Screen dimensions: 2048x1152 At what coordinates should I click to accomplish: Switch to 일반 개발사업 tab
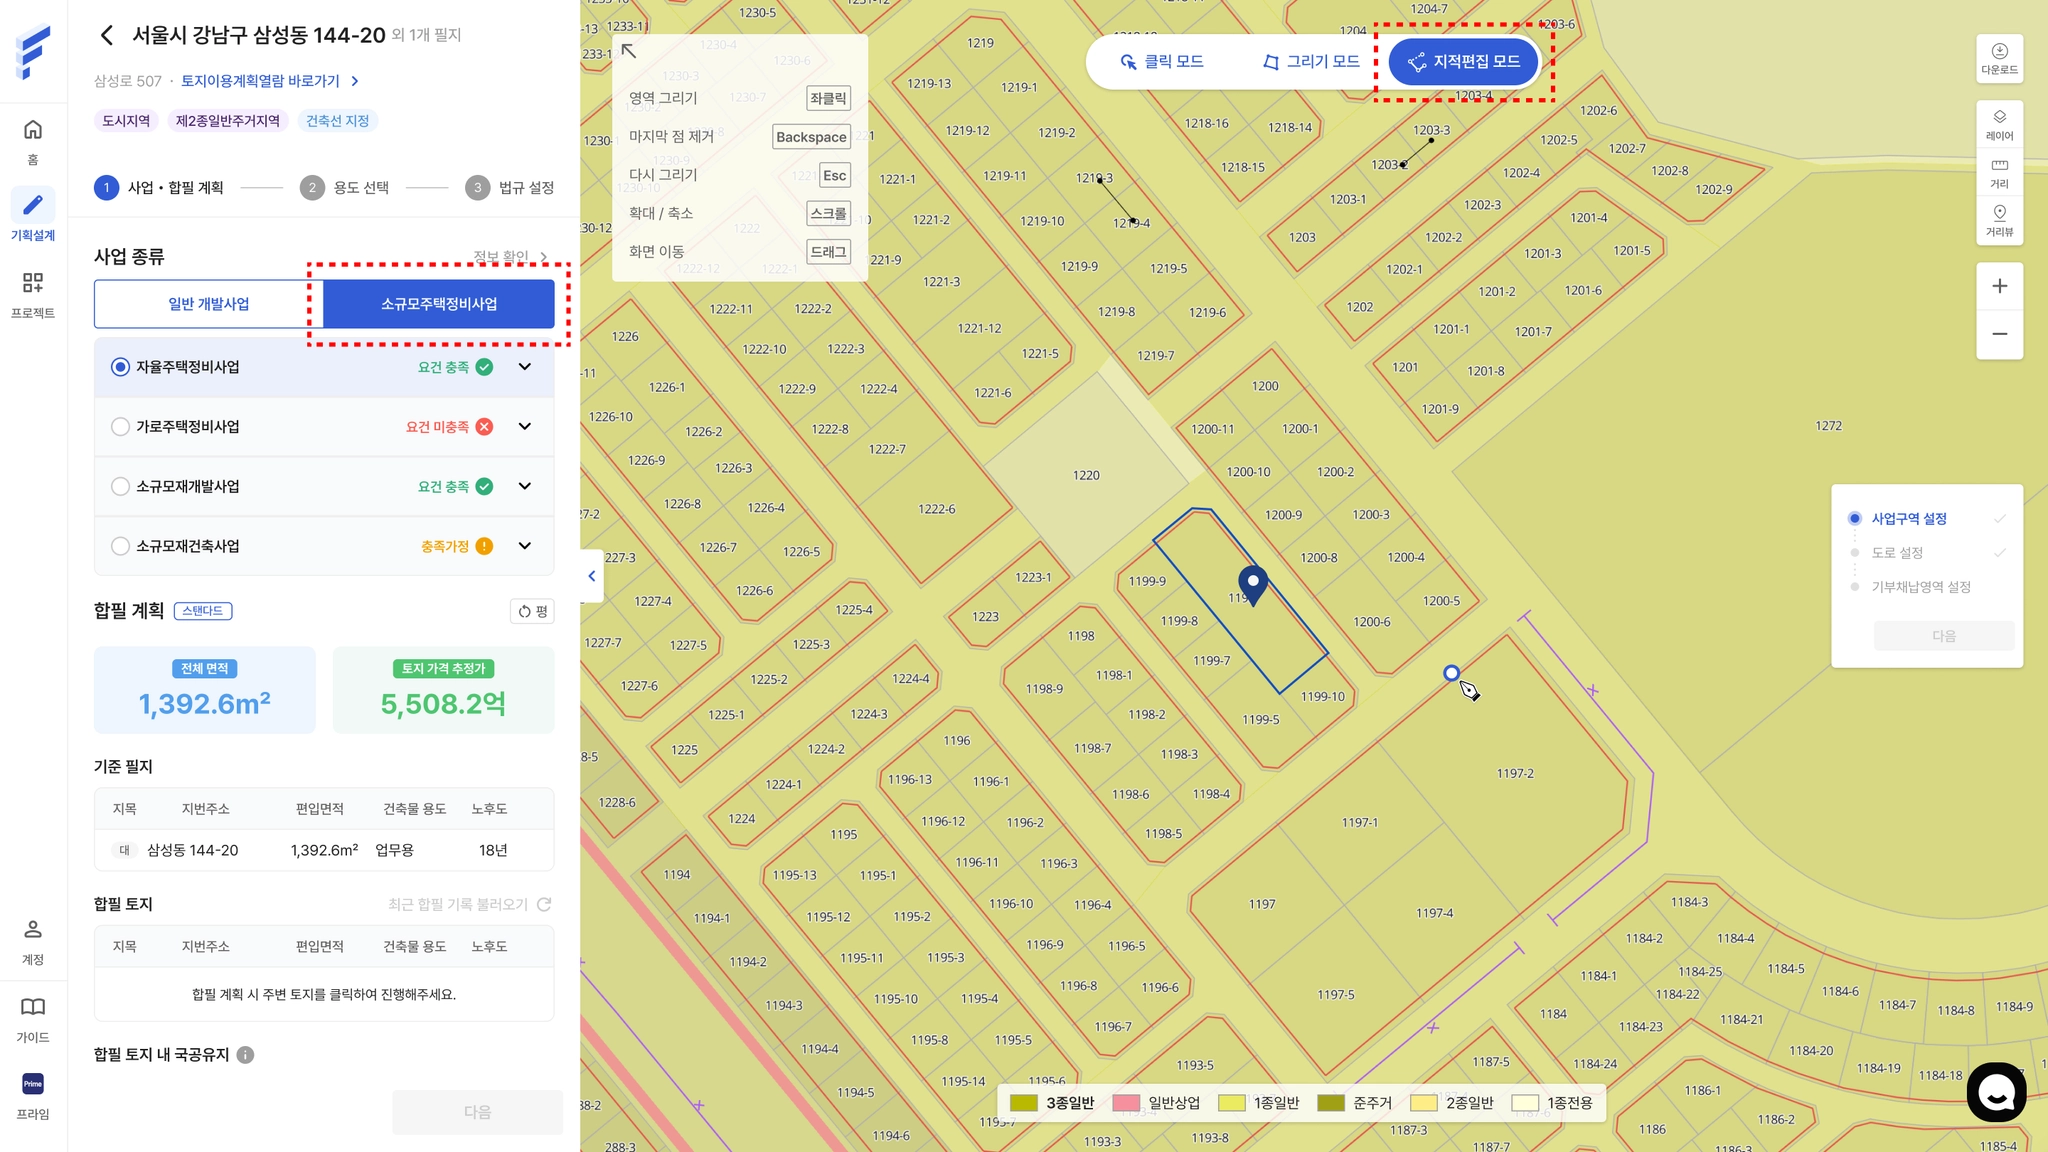tap(208, 304)
